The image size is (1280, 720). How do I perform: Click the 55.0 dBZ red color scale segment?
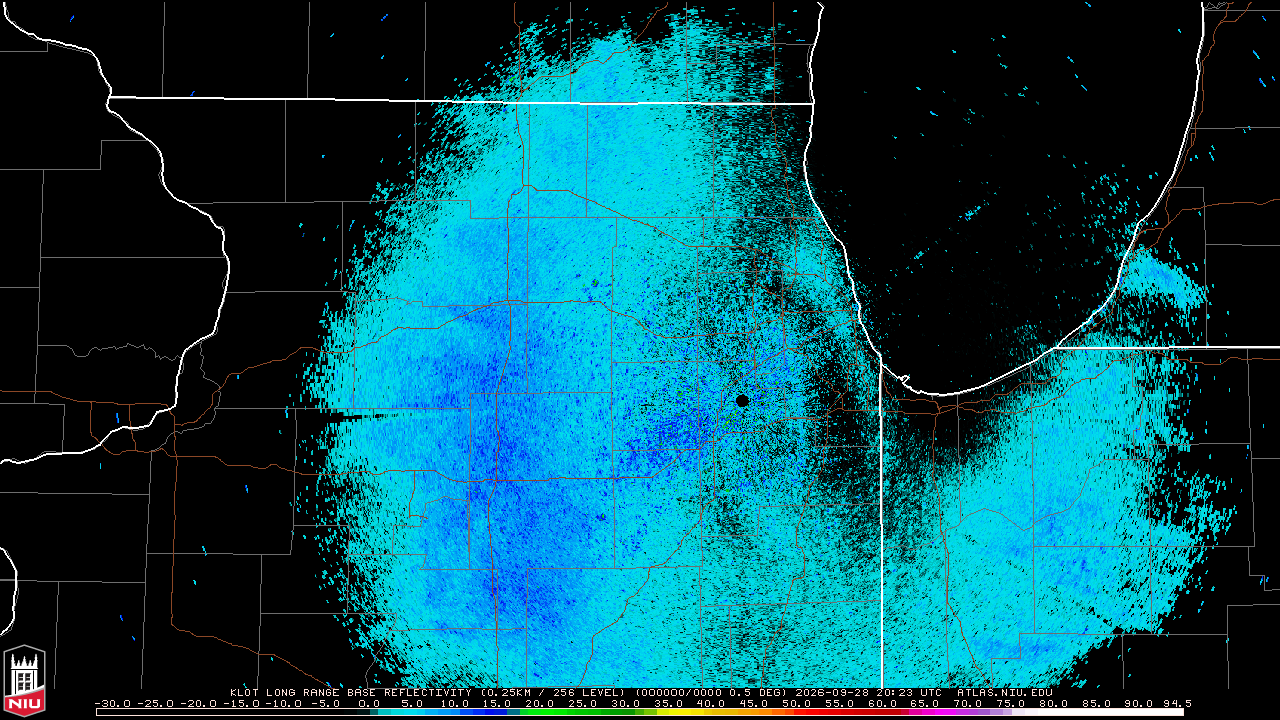click(x=840, y=712)
